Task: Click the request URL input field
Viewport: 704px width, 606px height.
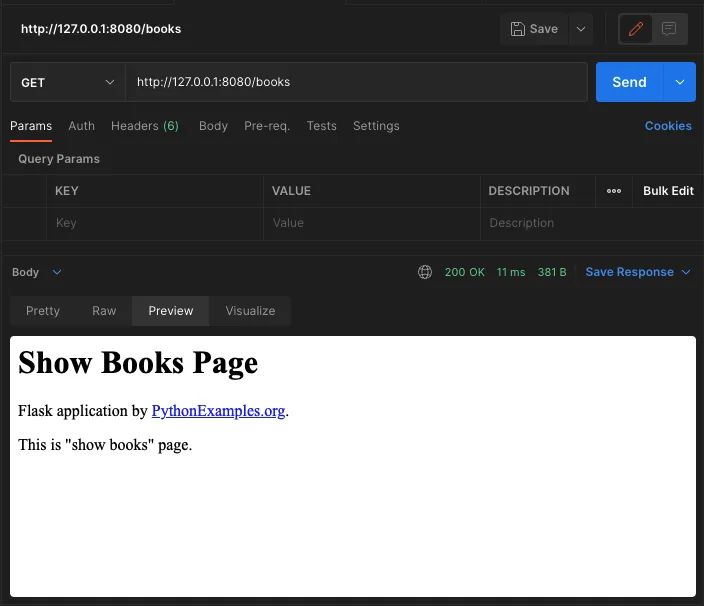Action: coord(356,82)
